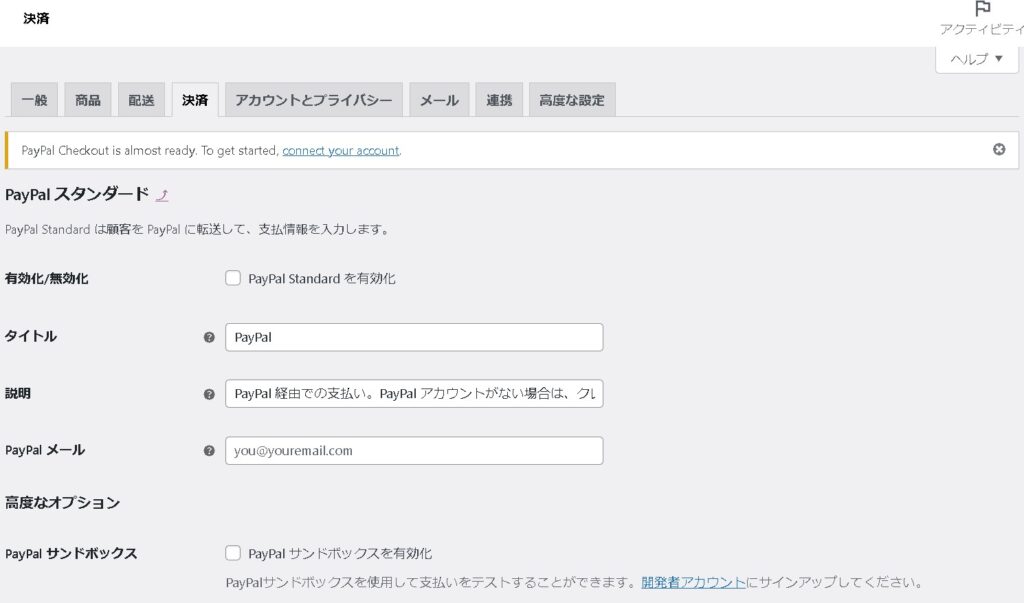This screenshot has height=603, width=1024.
Task: Click help icon next to 説明 field
Action: click(209, 394)
